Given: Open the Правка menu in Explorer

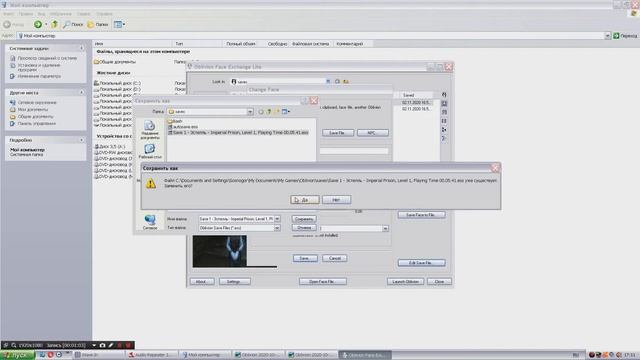Looking at the screenshot, I should click(x=25, y=14).
